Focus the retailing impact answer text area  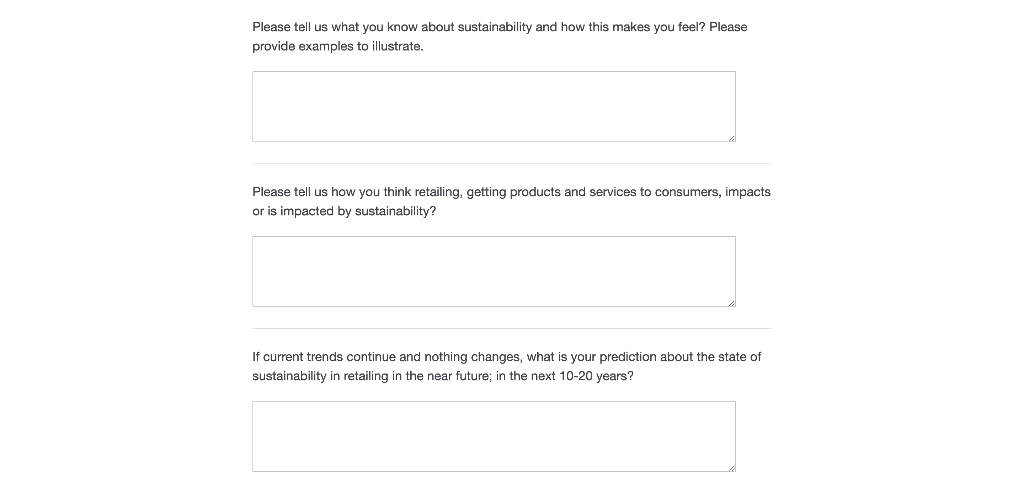tap(493, 271)
